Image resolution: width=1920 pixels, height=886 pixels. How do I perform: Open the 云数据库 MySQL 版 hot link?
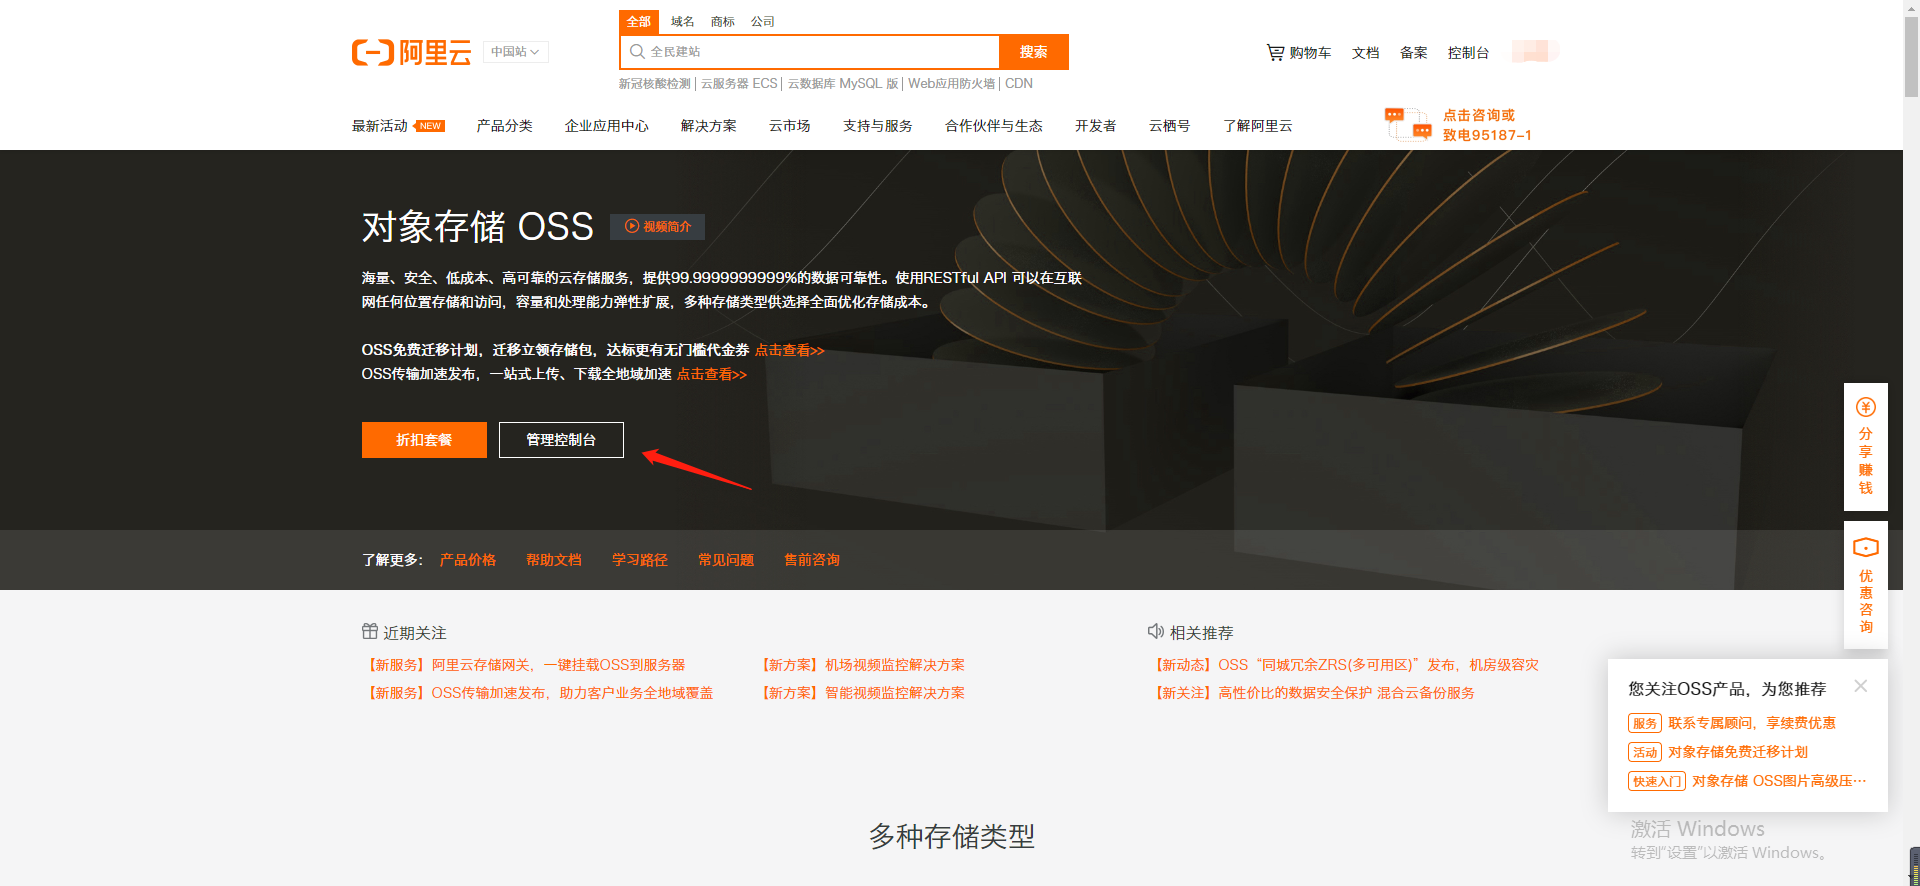tap(843, 84)
